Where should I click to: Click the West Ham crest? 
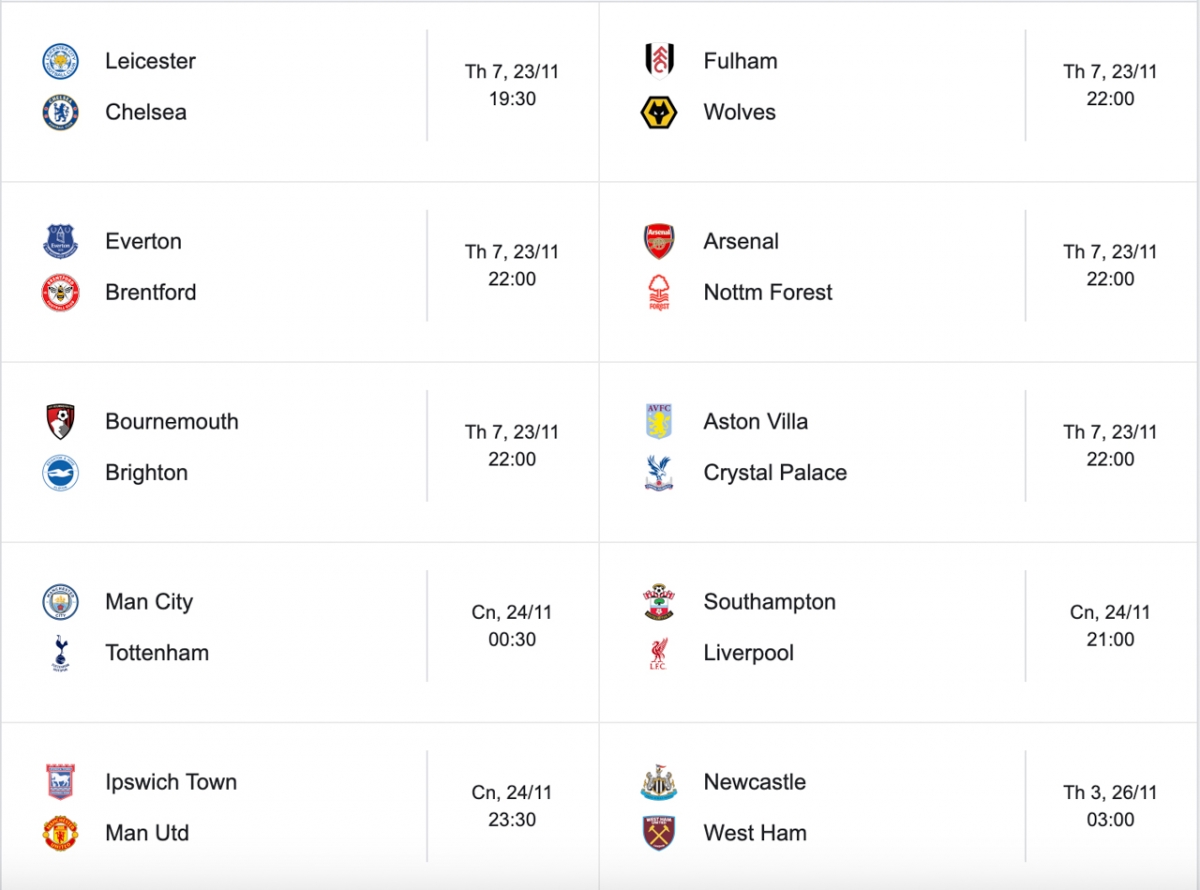[x=659, y=833]
